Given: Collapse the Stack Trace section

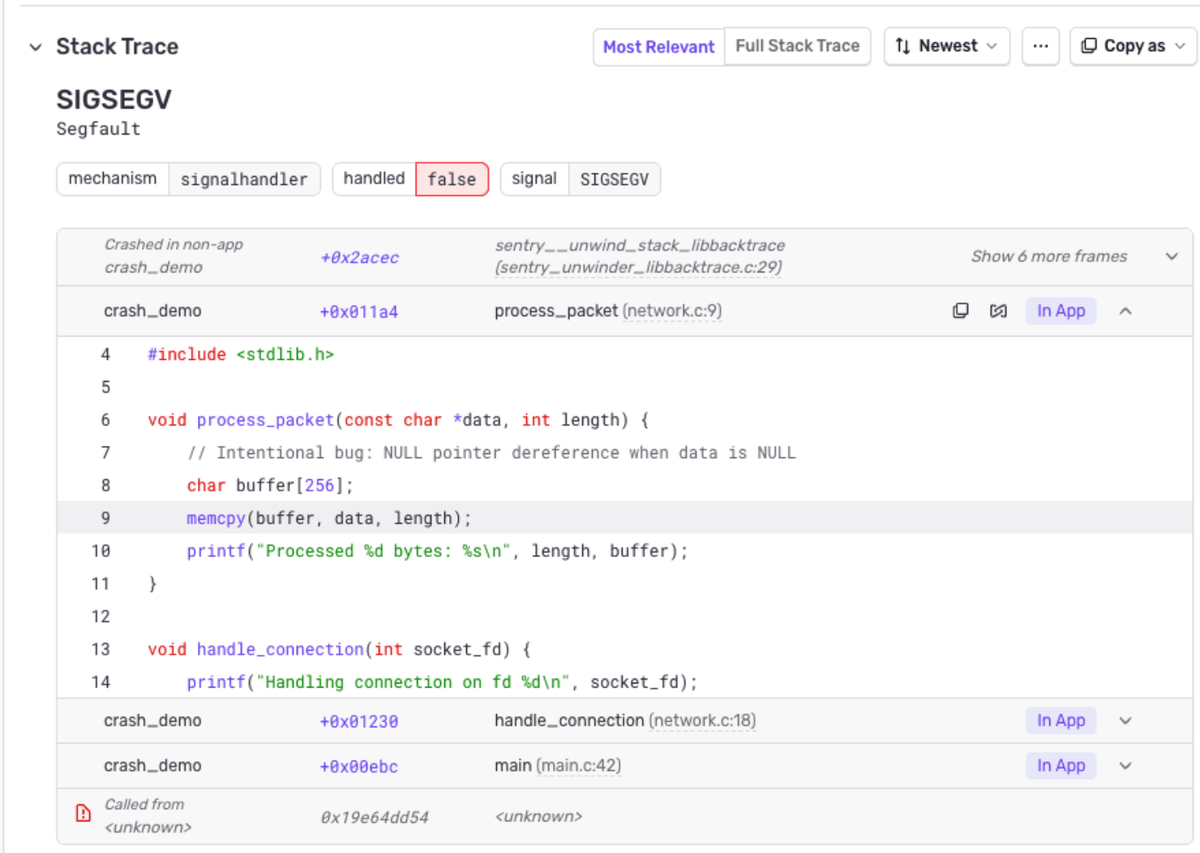Looking at the screenshot, I should tap(36, 46).
